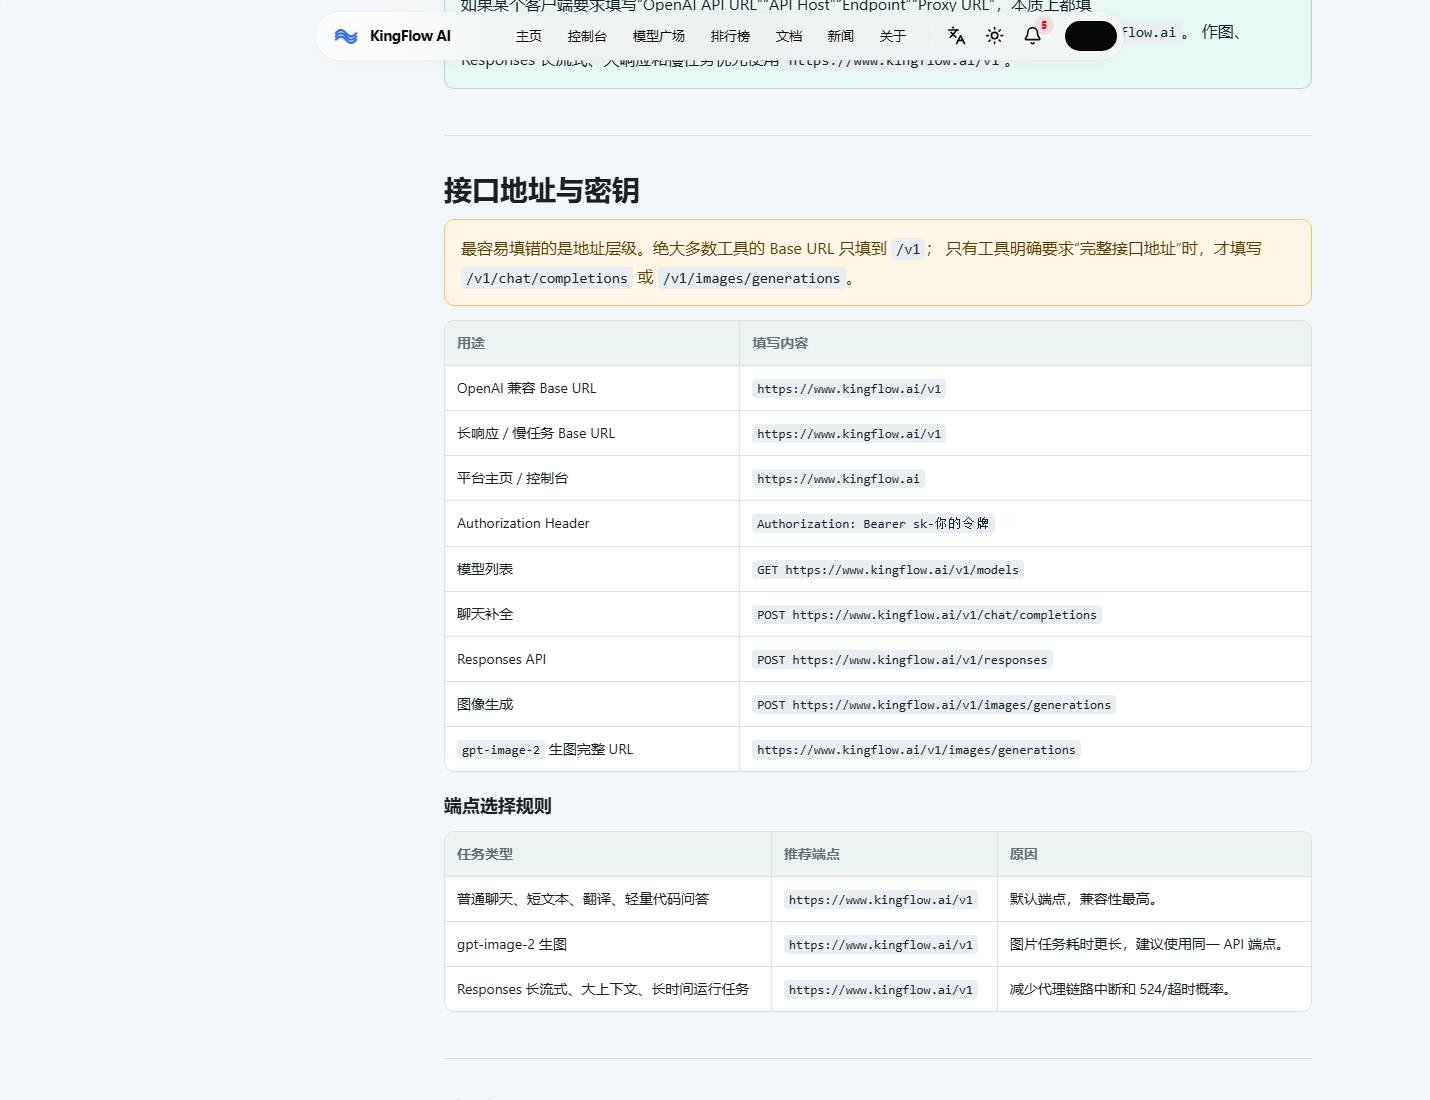
Task: Click the URL value in the gpt-image-2 生图完整 URL row
Action: (916, 750)
